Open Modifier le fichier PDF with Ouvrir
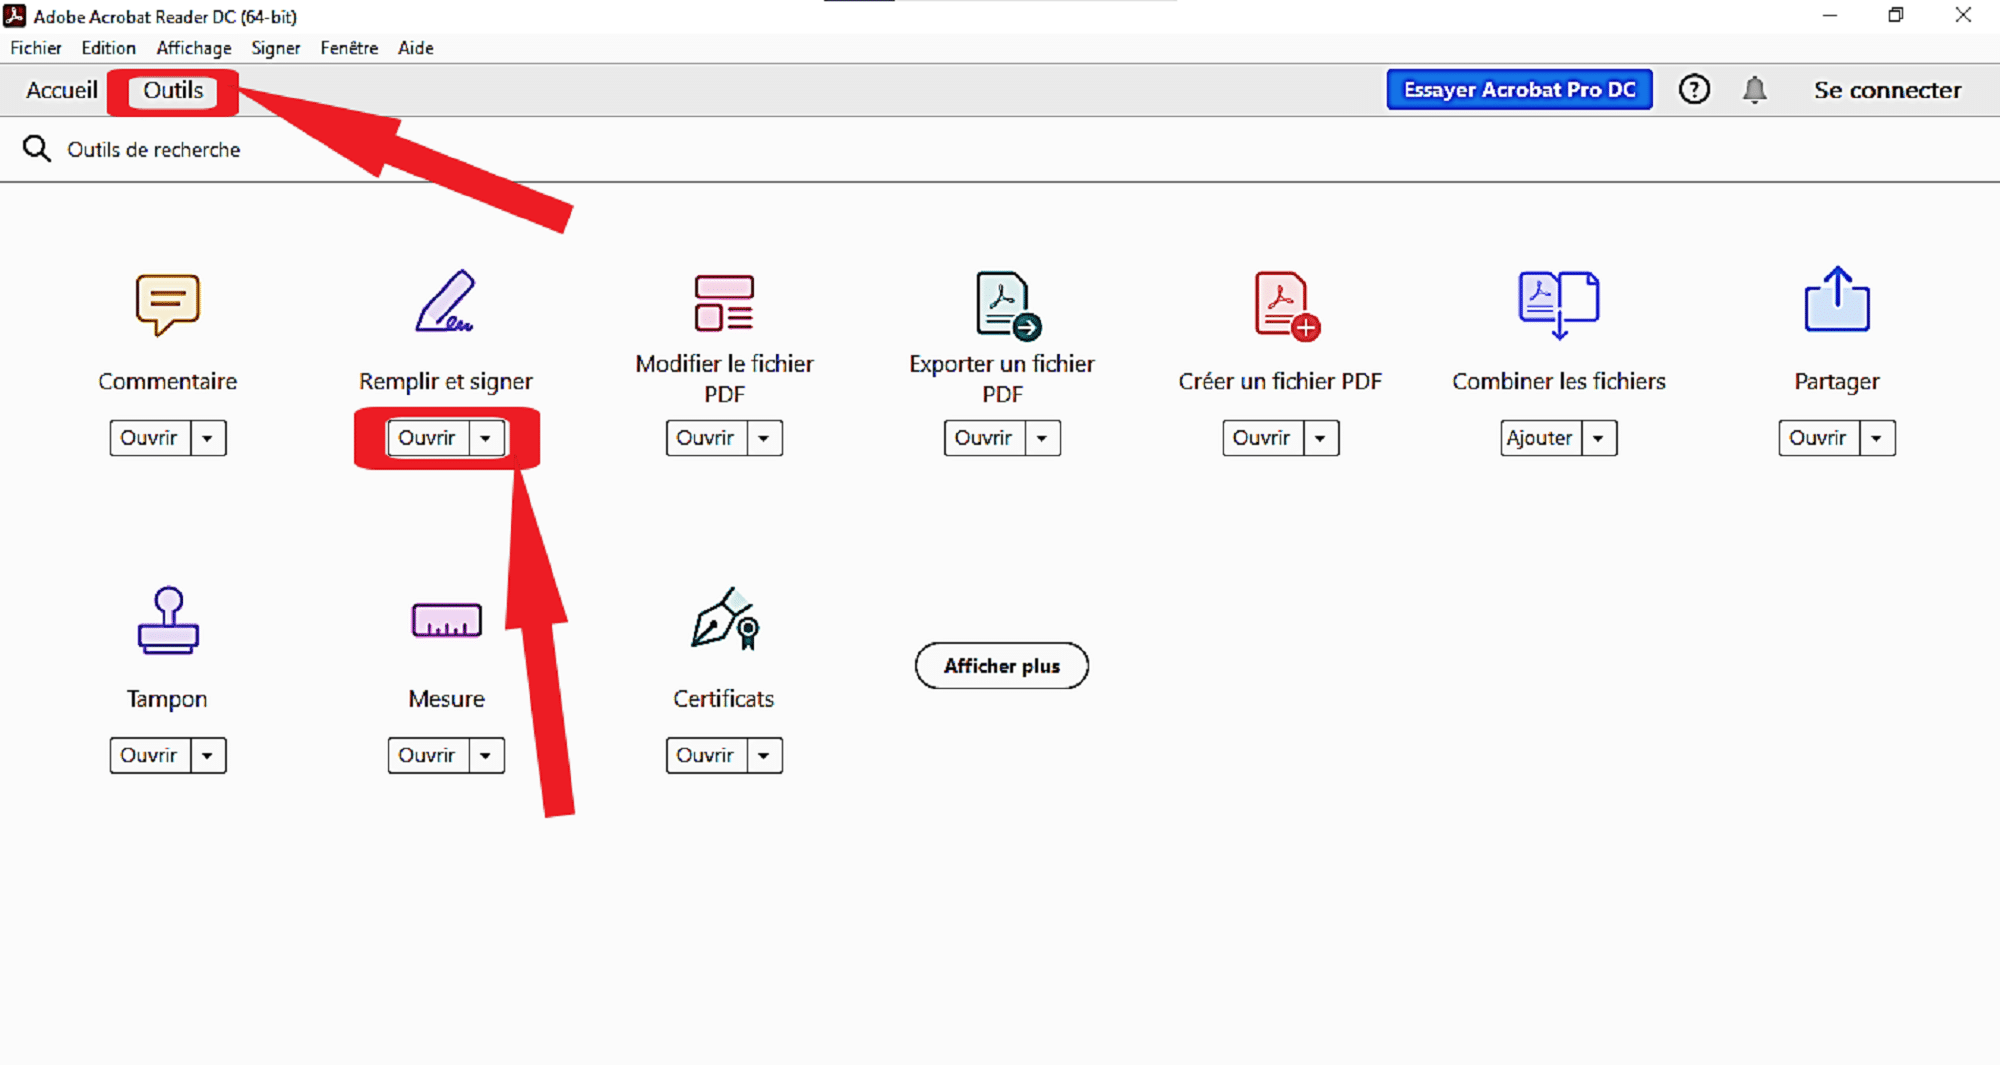2000x1065 pixels. point(706,438)
